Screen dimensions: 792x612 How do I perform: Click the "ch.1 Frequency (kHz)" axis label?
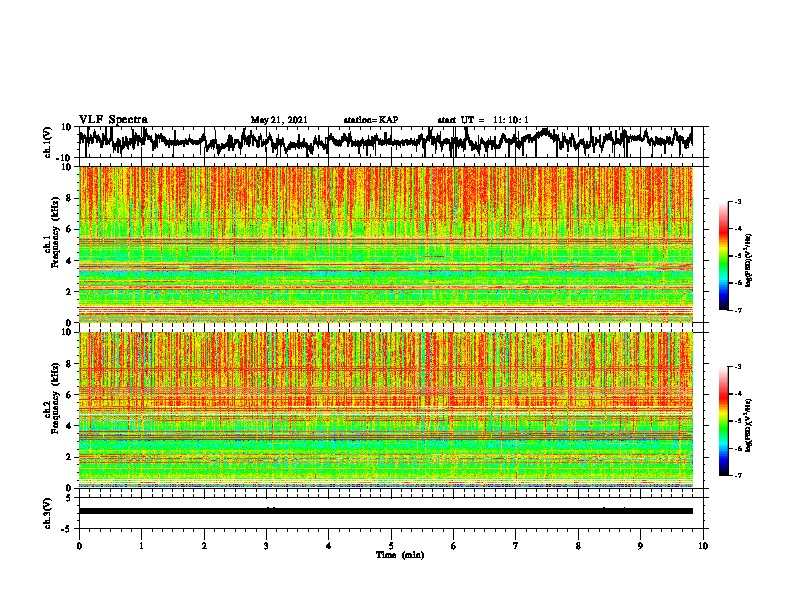coord(51,233)
